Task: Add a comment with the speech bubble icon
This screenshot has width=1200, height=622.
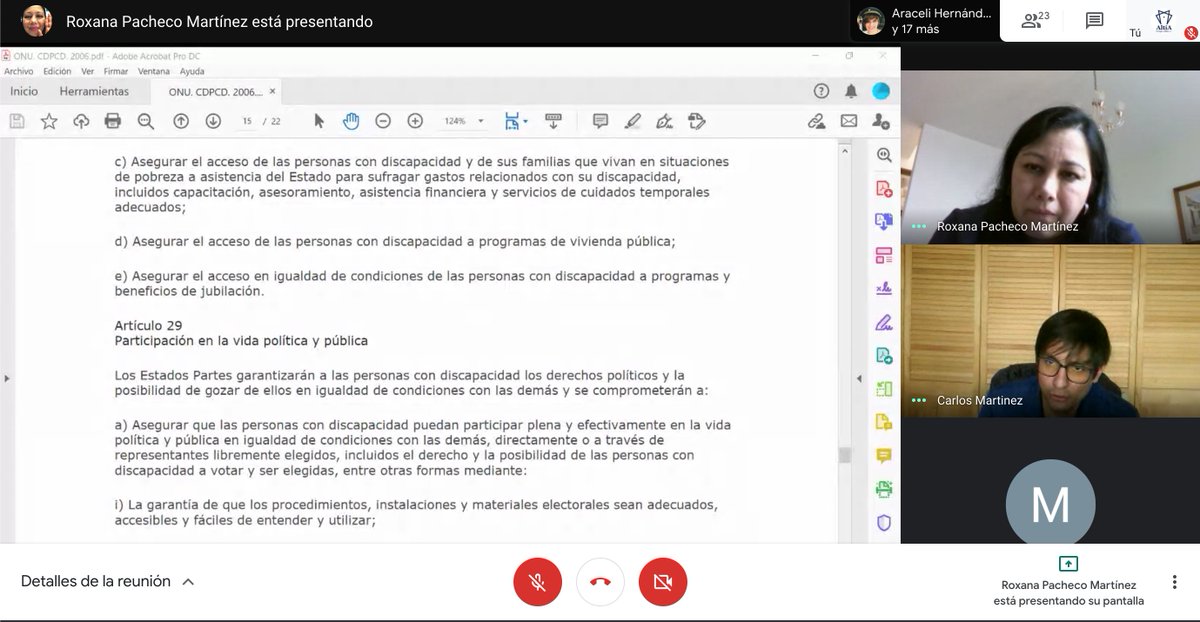Action: (600, 121)
